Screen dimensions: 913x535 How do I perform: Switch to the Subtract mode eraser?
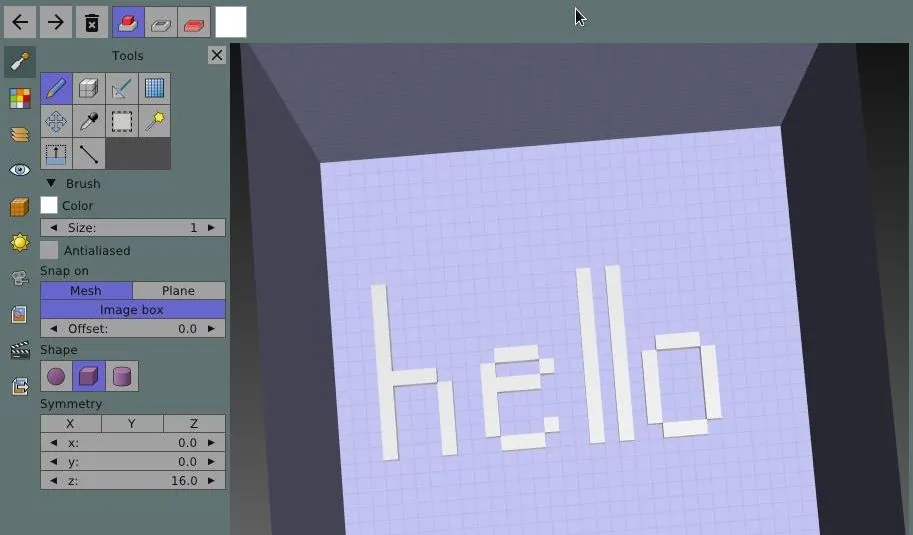click(161, 22)
